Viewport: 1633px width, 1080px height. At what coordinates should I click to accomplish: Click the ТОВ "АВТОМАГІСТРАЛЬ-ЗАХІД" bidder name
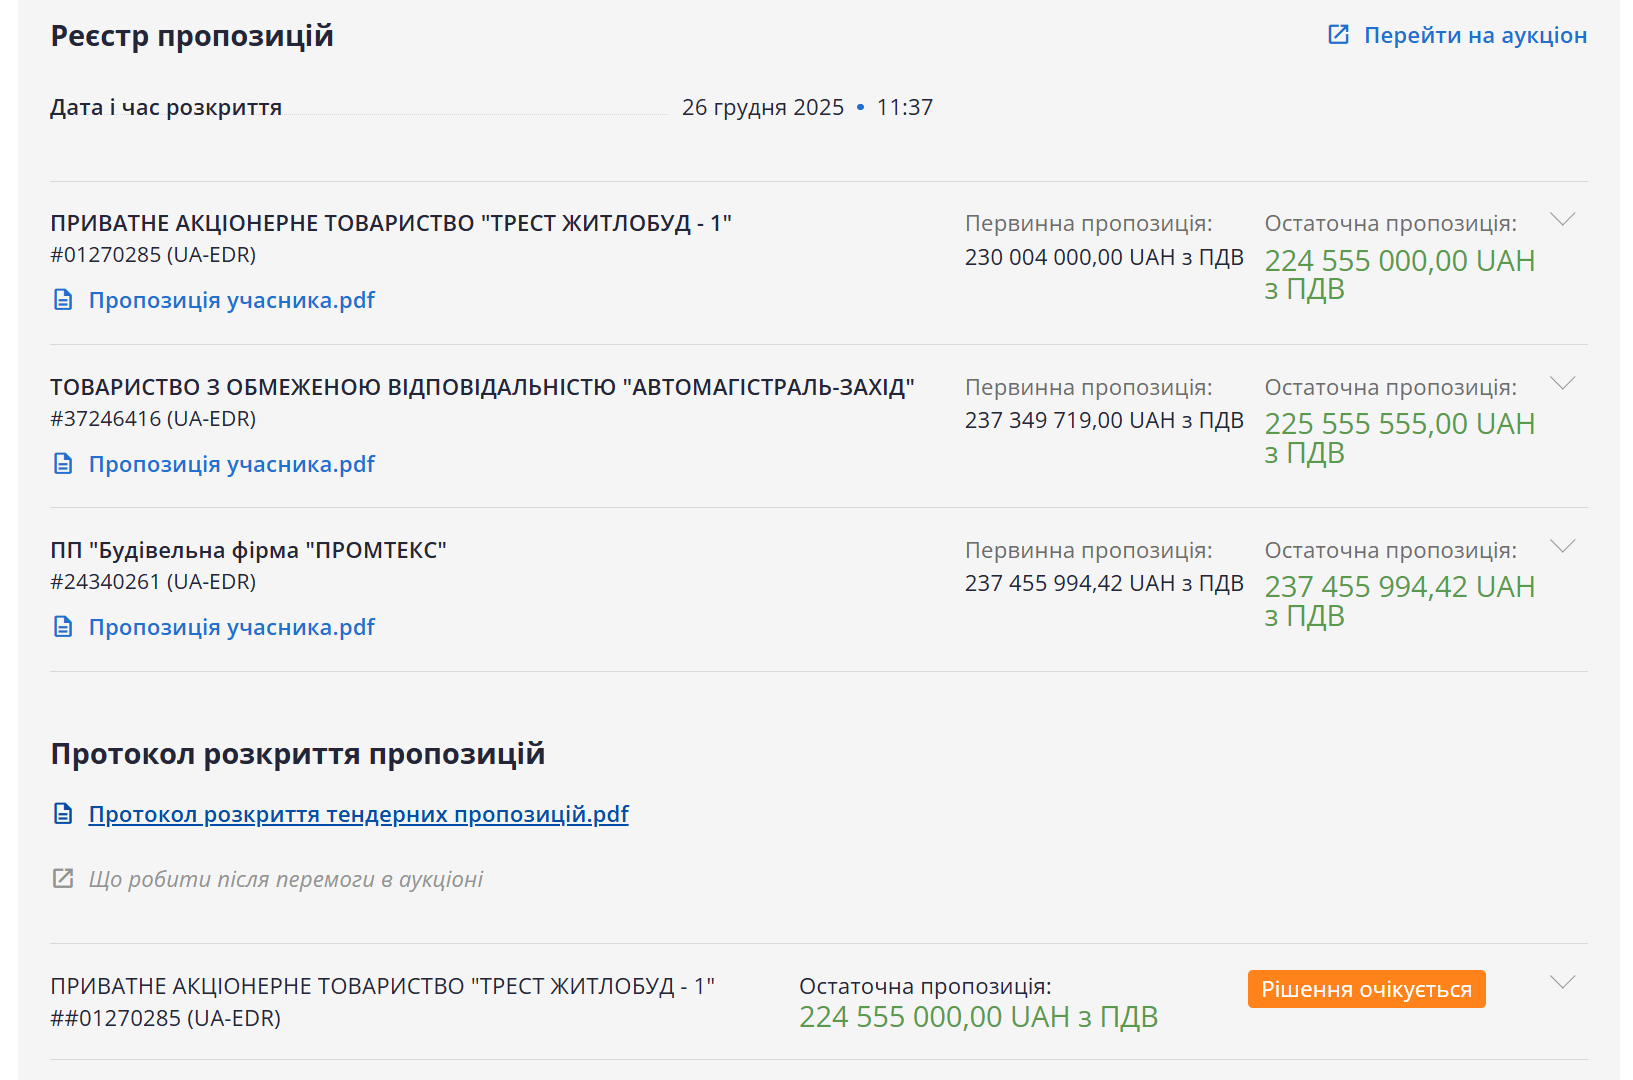pos(482,387)
